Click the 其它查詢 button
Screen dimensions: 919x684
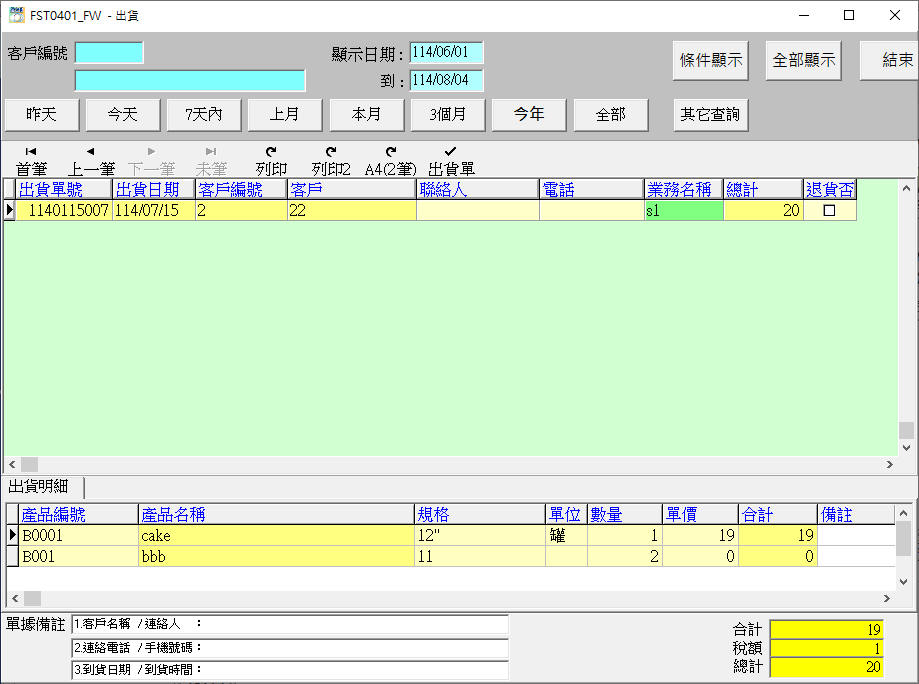click(710, 115)
